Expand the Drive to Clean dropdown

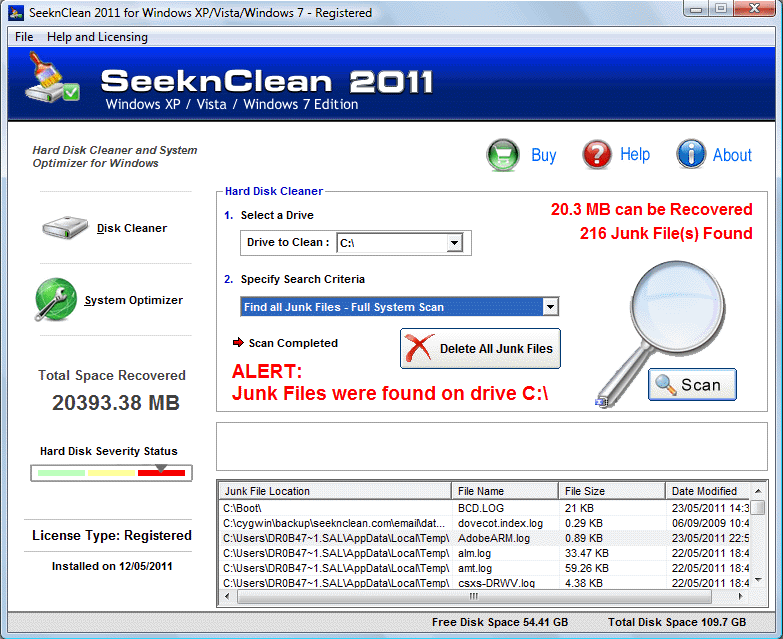click(454, 243)
